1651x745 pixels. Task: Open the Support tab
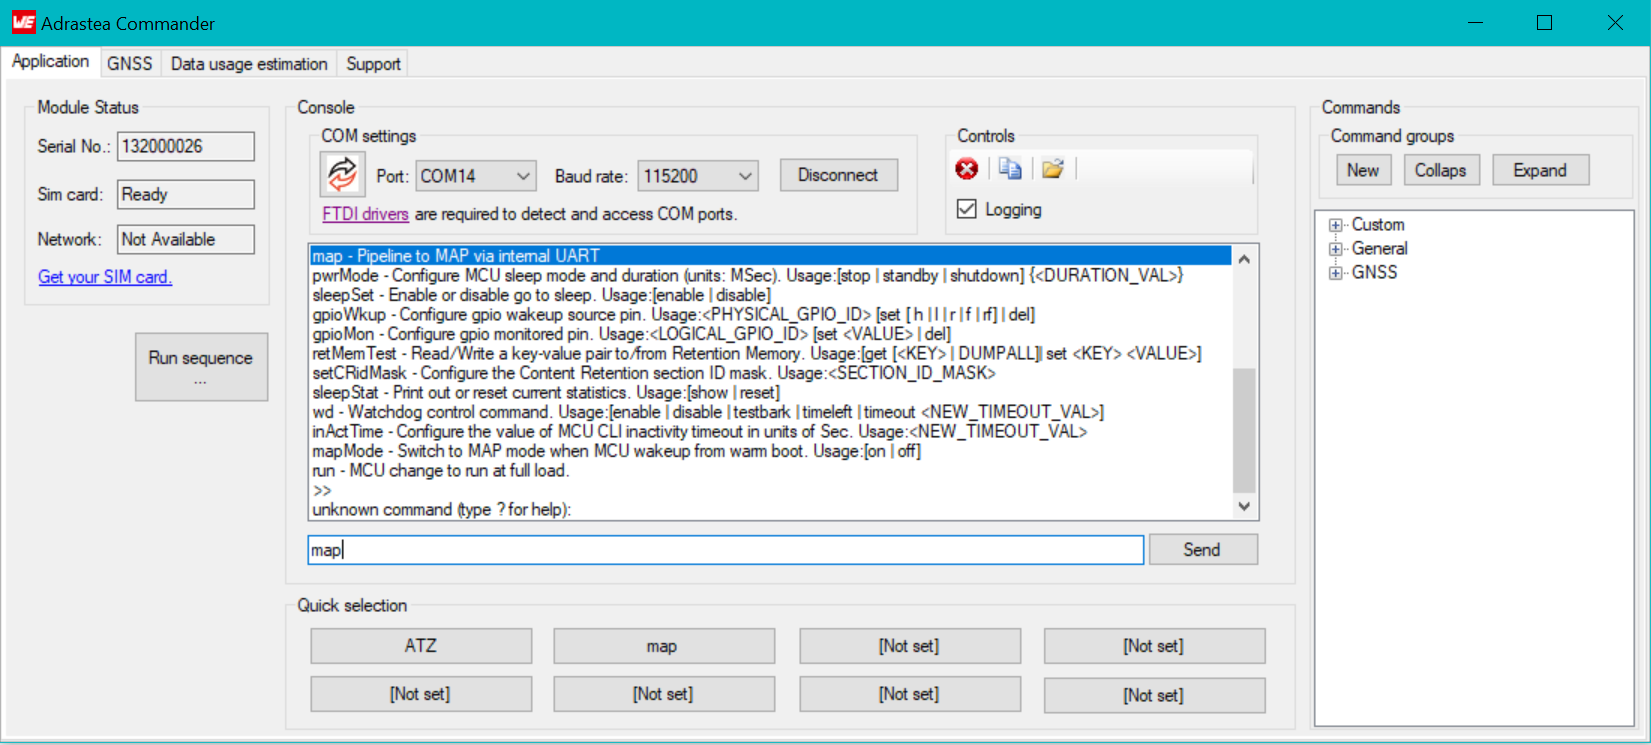pos(373,63)
